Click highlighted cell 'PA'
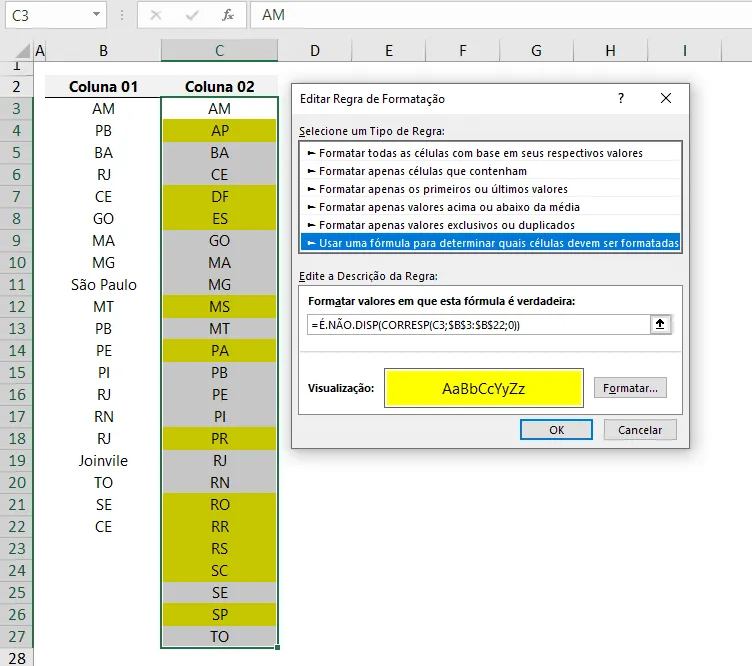Viewport: 752px width, 666px height. (x=219, y=351)
